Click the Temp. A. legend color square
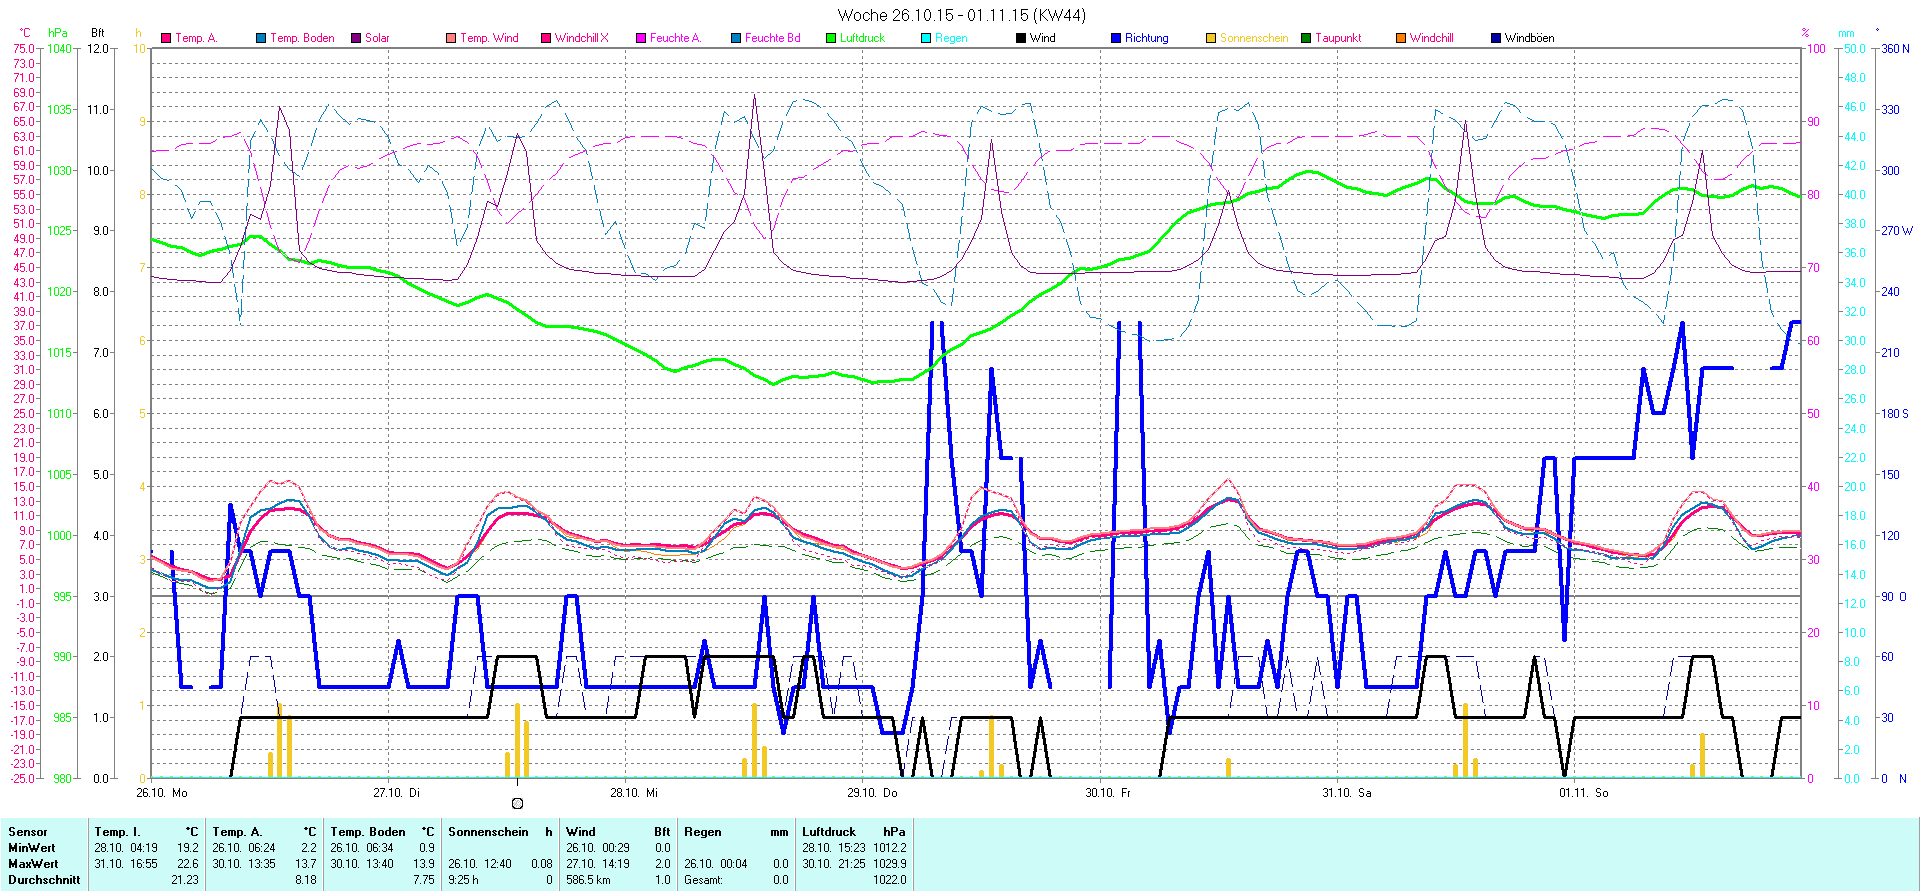The image size is (1920, 891). pos(166,38)
